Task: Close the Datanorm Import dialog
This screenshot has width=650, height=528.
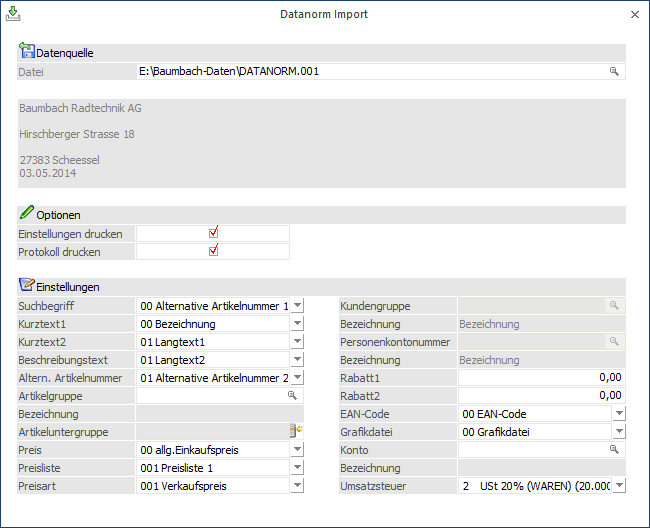Action: 635,15
